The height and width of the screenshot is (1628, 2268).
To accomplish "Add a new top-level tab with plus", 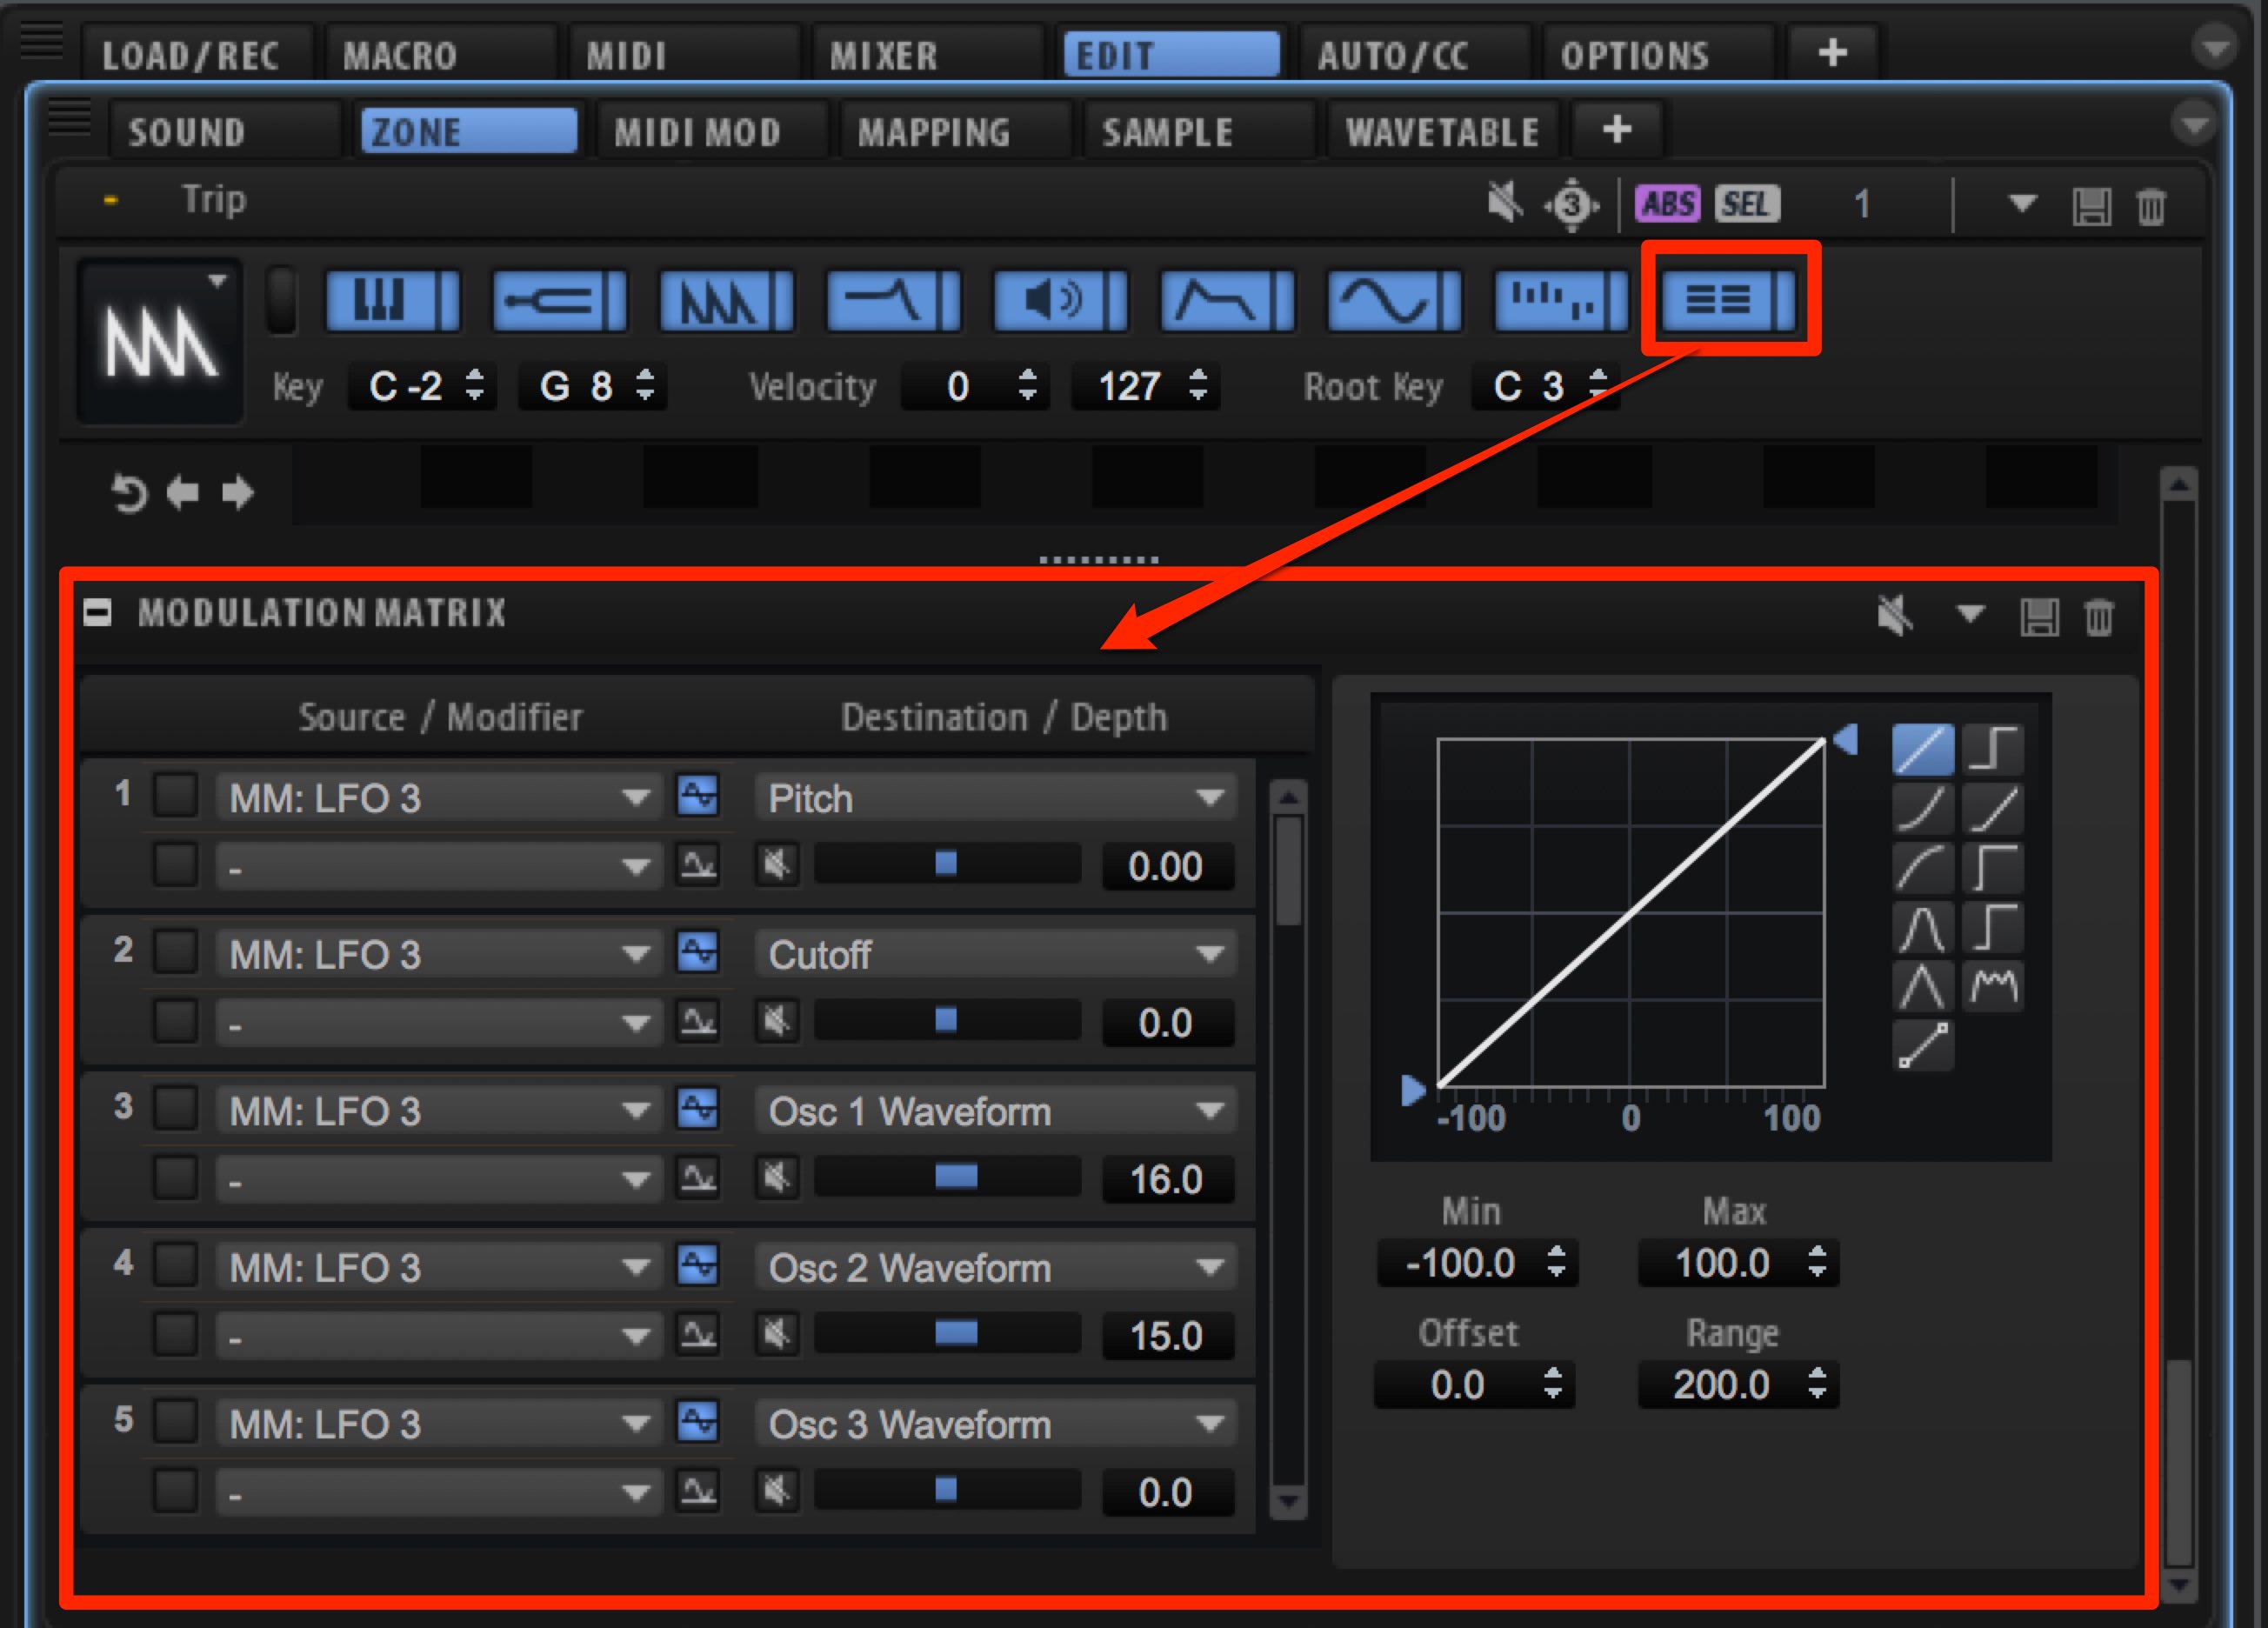I will 1832,52.
